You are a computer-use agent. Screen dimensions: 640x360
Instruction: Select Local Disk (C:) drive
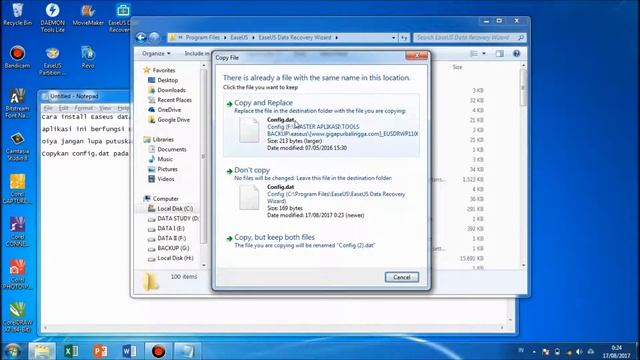tap(175, 209)
